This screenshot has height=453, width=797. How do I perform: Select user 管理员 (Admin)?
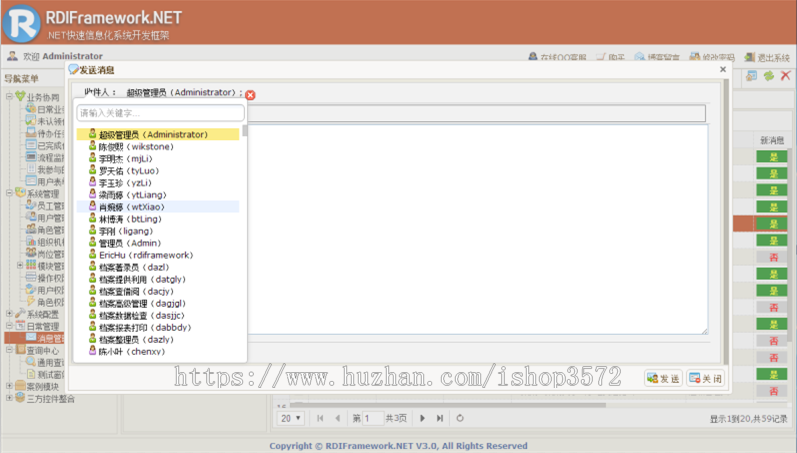pos(158,243)
